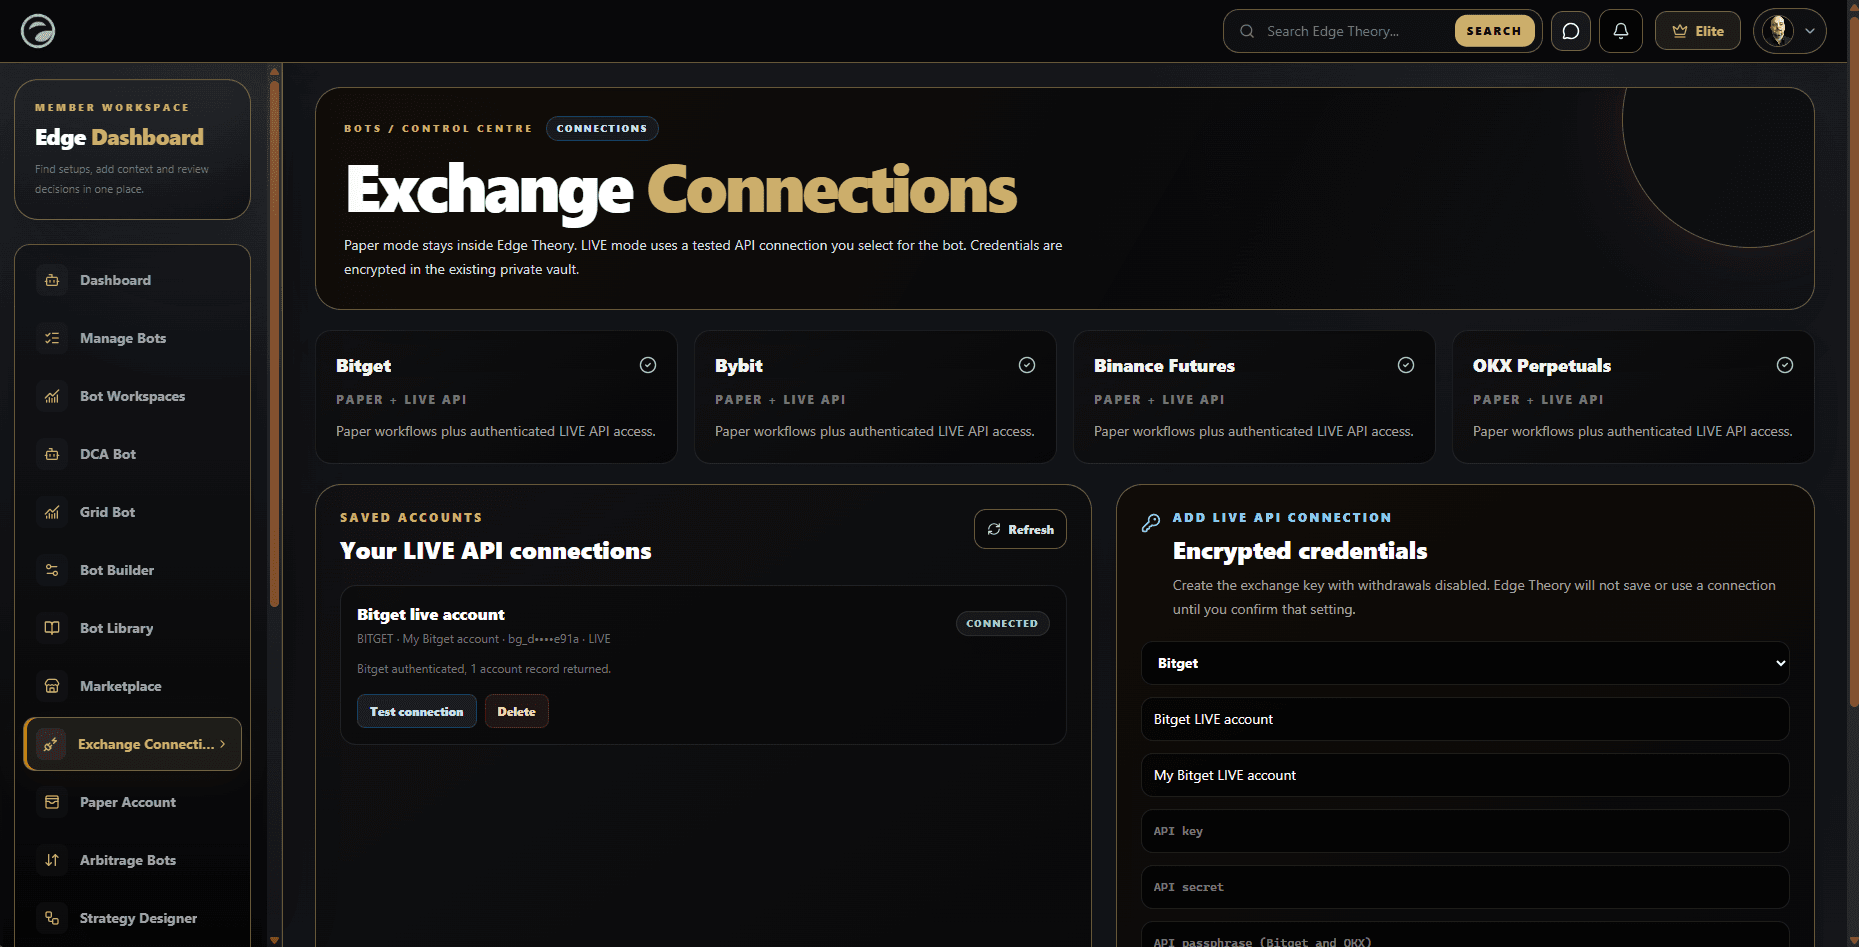The height and width of the screenshot is (947, 1859).
Task: Click the OKX Perpetuals check icon
Action: tap(1785, 365)
